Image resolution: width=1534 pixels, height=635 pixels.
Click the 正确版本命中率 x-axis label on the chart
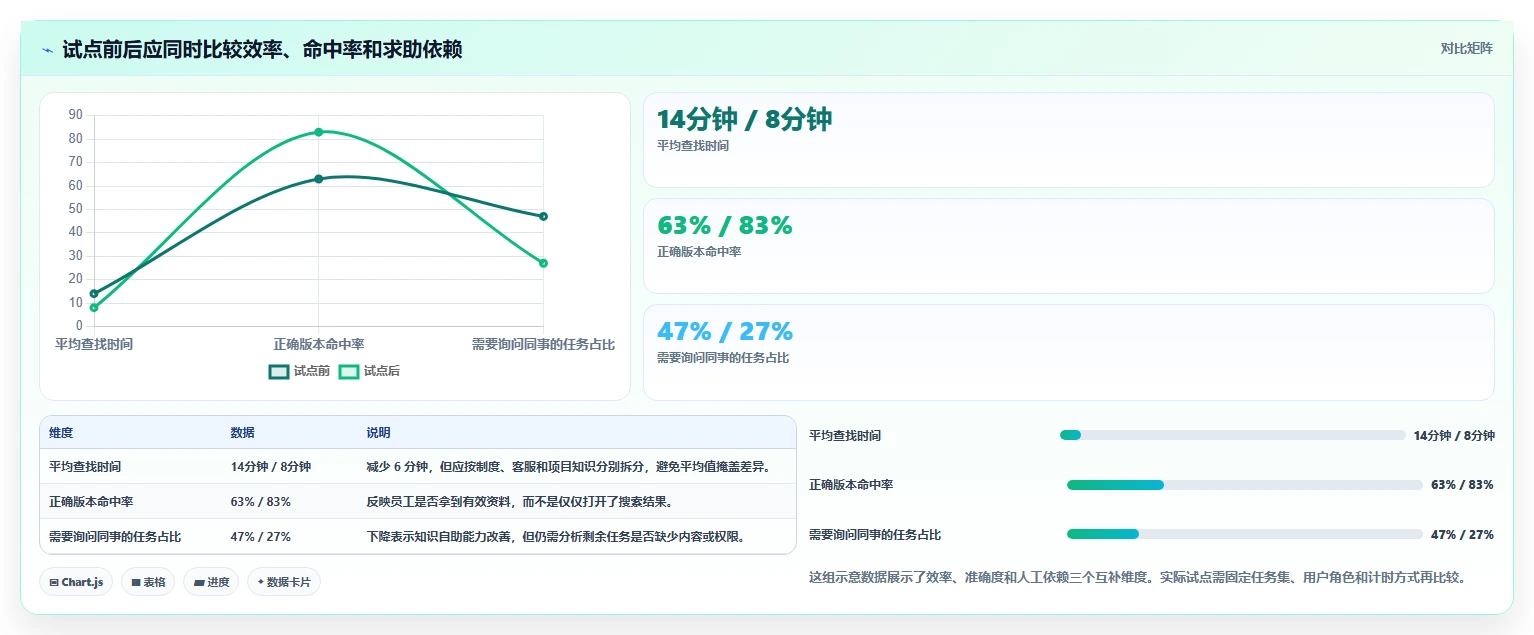[318, 344]
